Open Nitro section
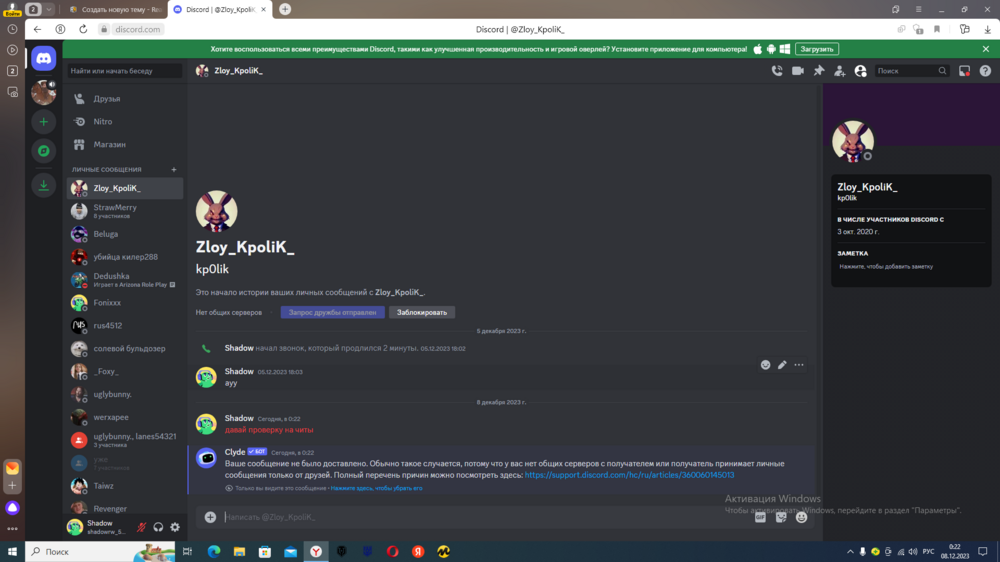The image size is (1000, 562). [x=125, y=122]
